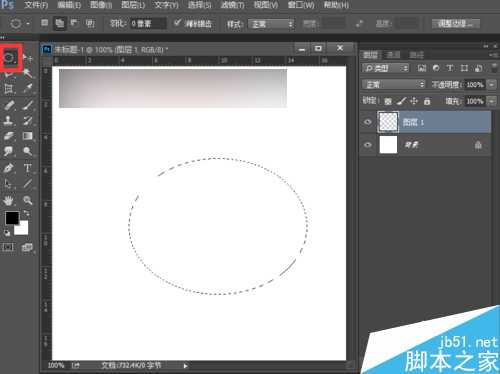The width and height of the screenshot is (500, 374).
Task: Open the 图像(I) menu
Action: [x=101, y=5]
